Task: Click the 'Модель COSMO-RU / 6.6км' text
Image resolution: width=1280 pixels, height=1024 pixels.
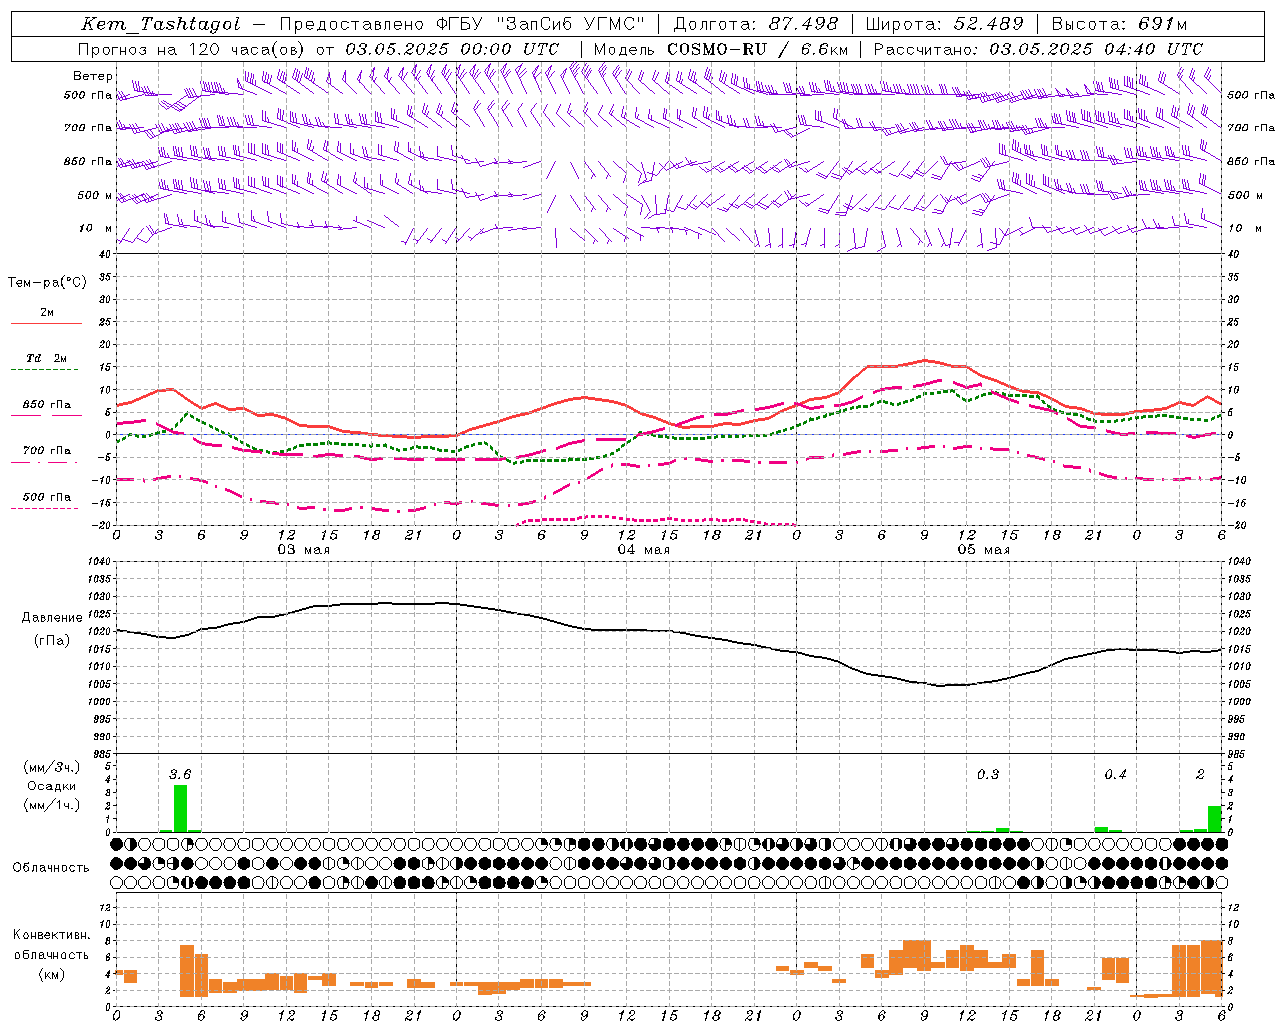Action: coord(721,49)
